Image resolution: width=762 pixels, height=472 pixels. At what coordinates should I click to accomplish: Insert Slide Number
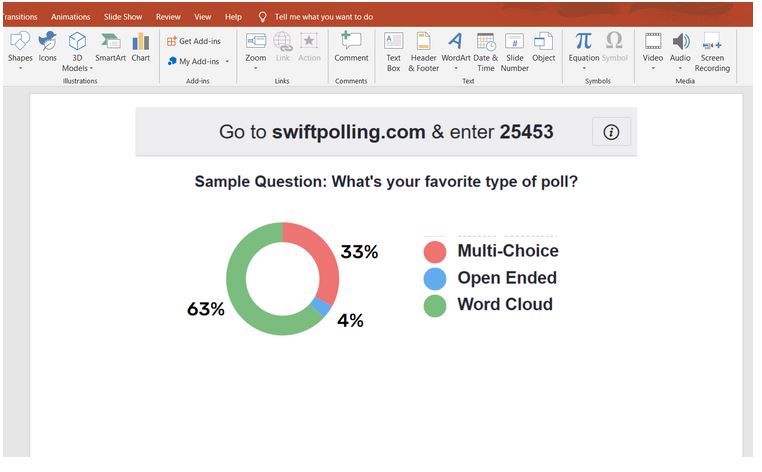[515, 52]
